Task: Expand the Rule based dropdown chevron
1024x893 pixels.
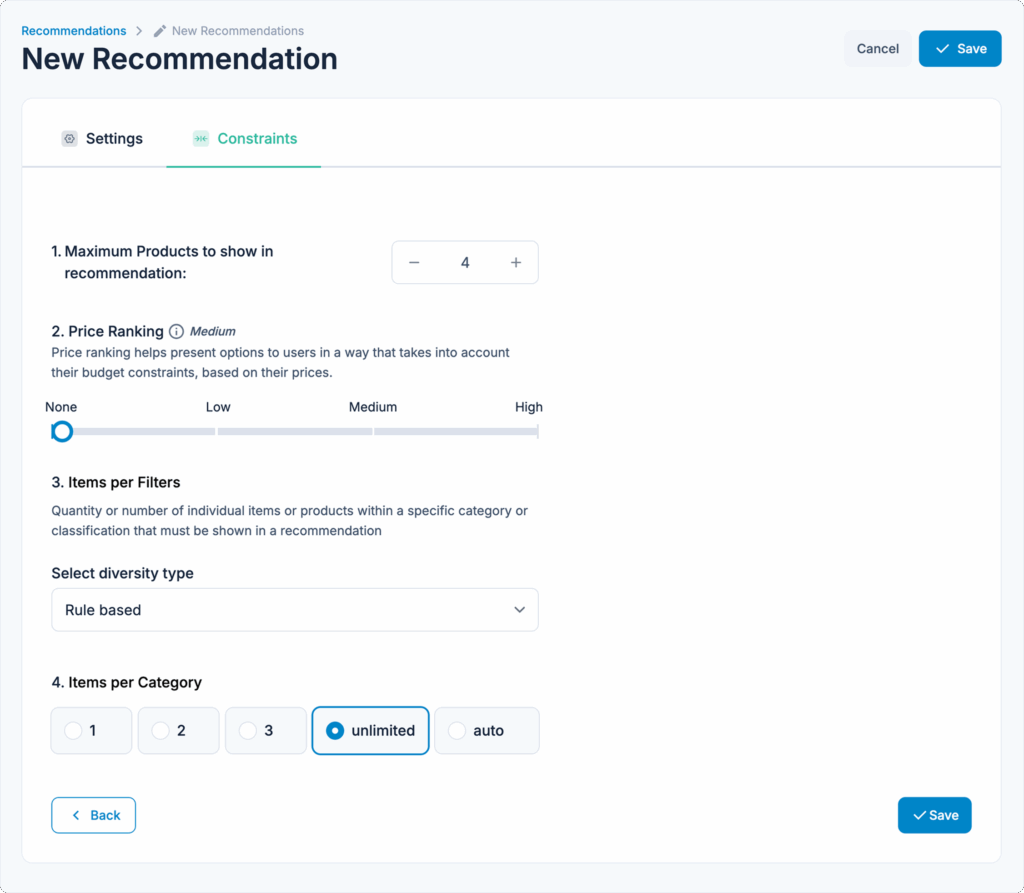Action: [519, 610]
